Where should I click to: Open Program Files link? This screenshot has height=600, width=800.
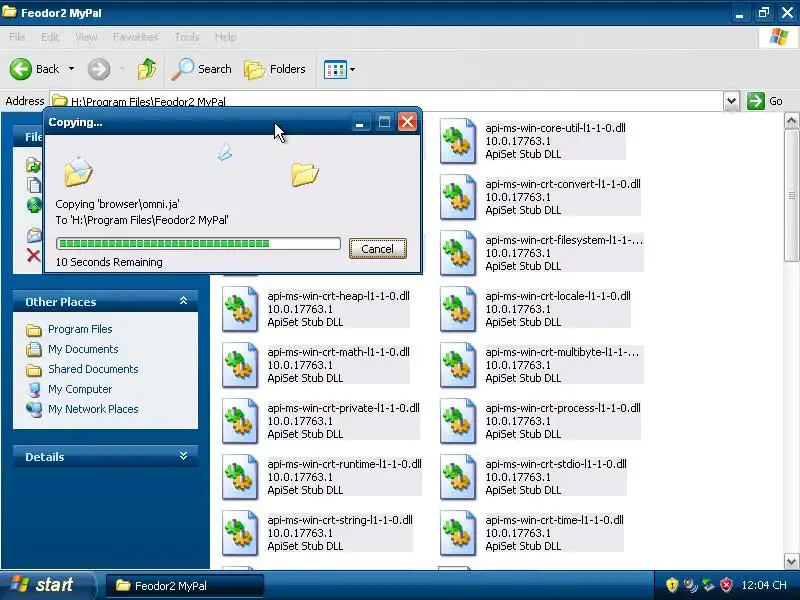[x=80, y=329]
